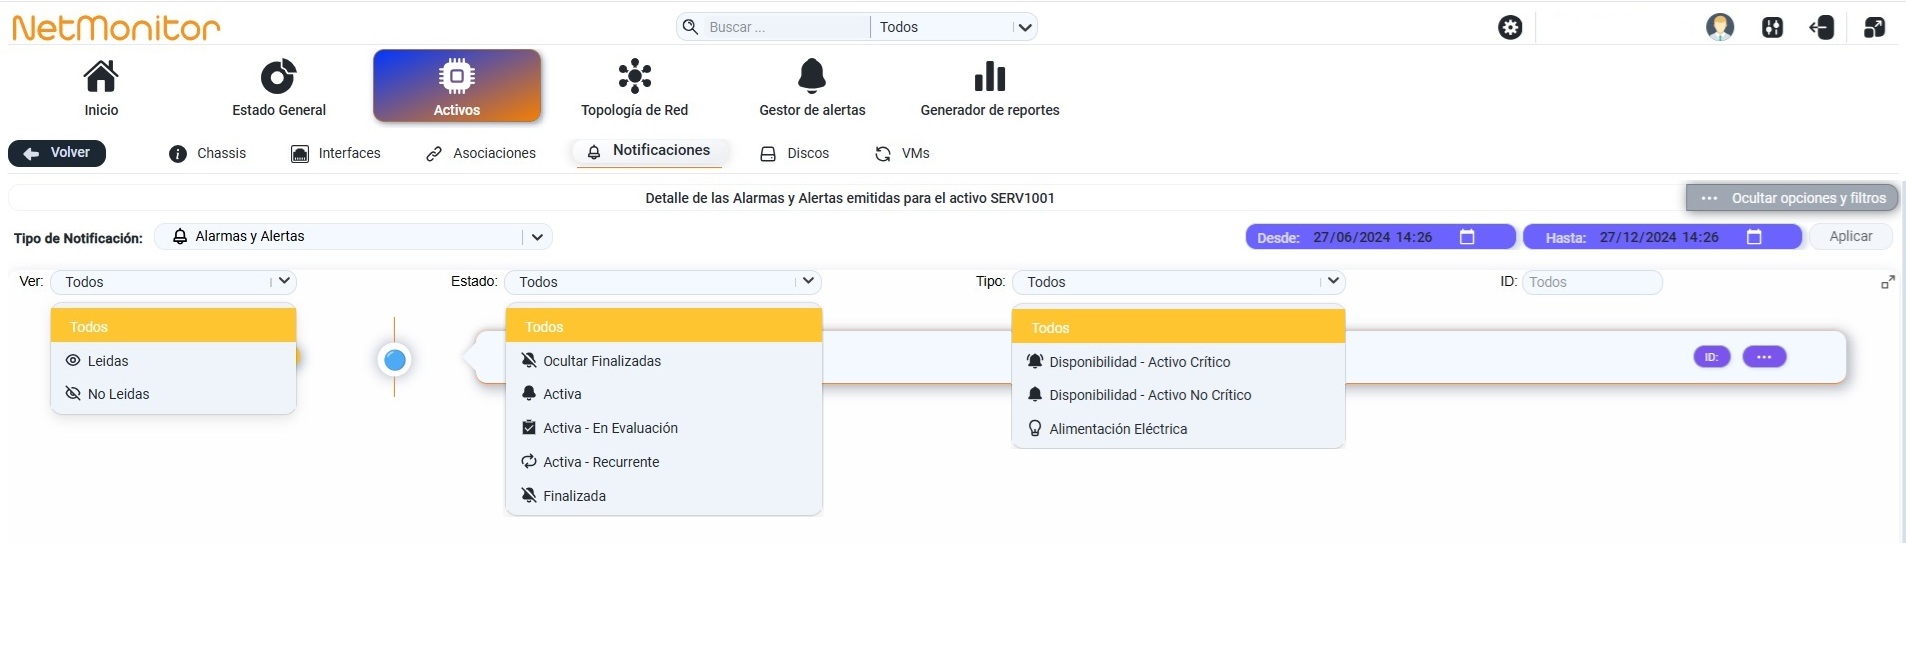Viewport: 1906px width, 648px height.
Task: Switch to the VMs tab
Action: (x=902, y=153)
